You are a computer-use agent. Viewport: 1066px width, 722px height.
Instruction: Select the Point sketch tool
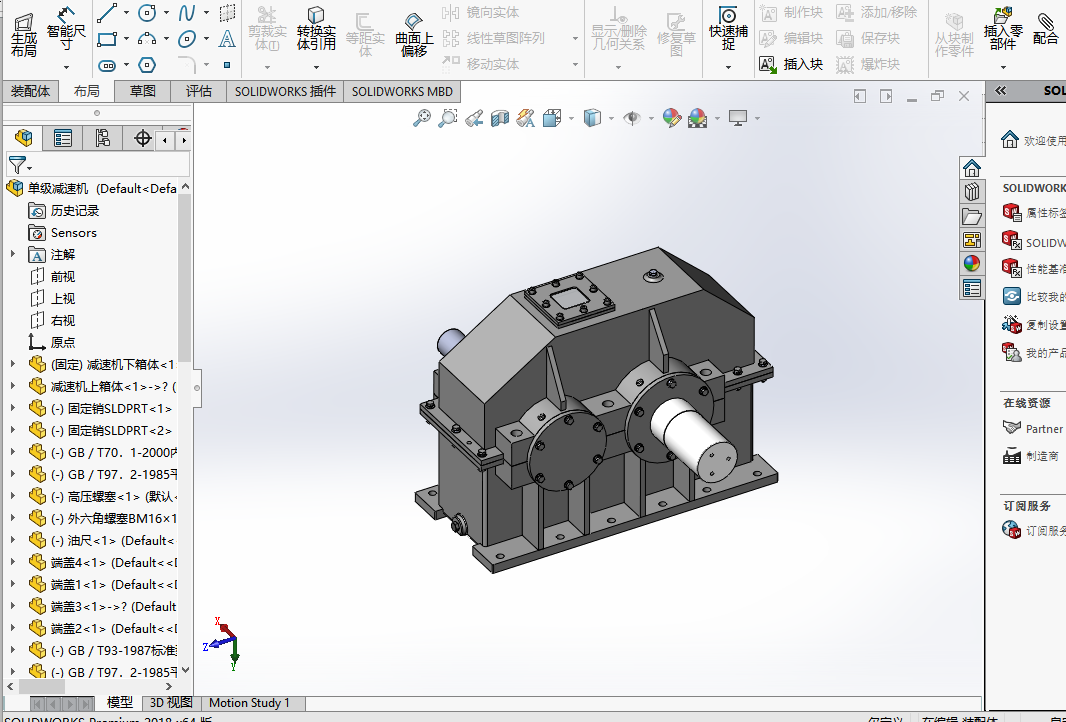pos(227,65)
